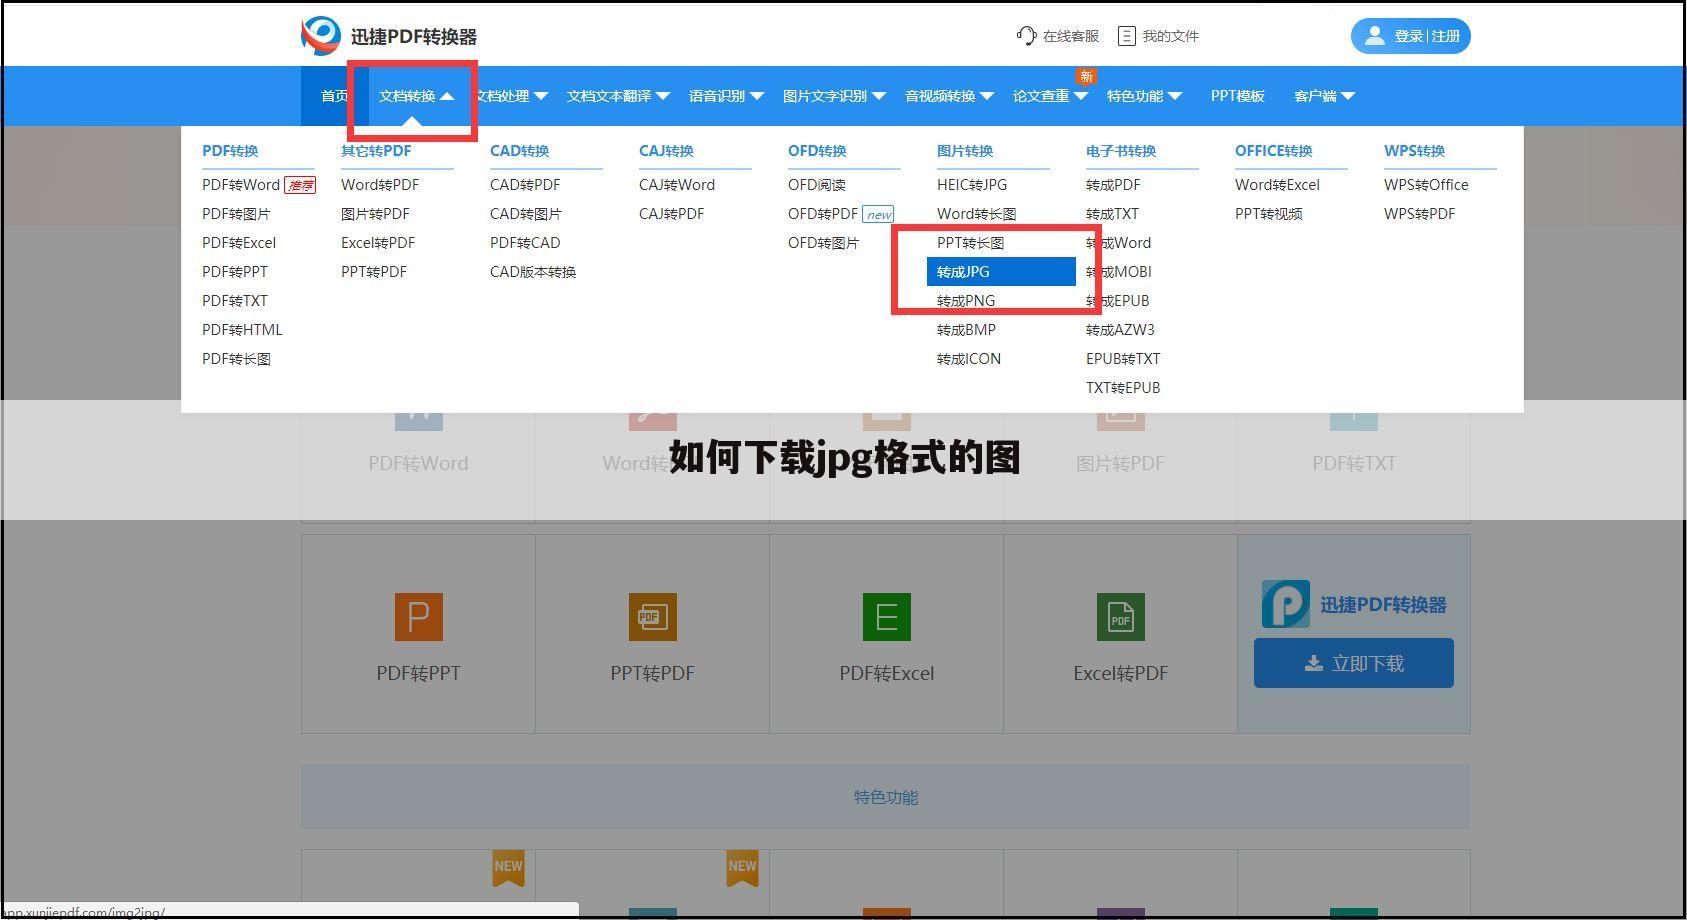
Task: Expand the 文档文本翻译 dropdown
Action: [x=618, y=96]
